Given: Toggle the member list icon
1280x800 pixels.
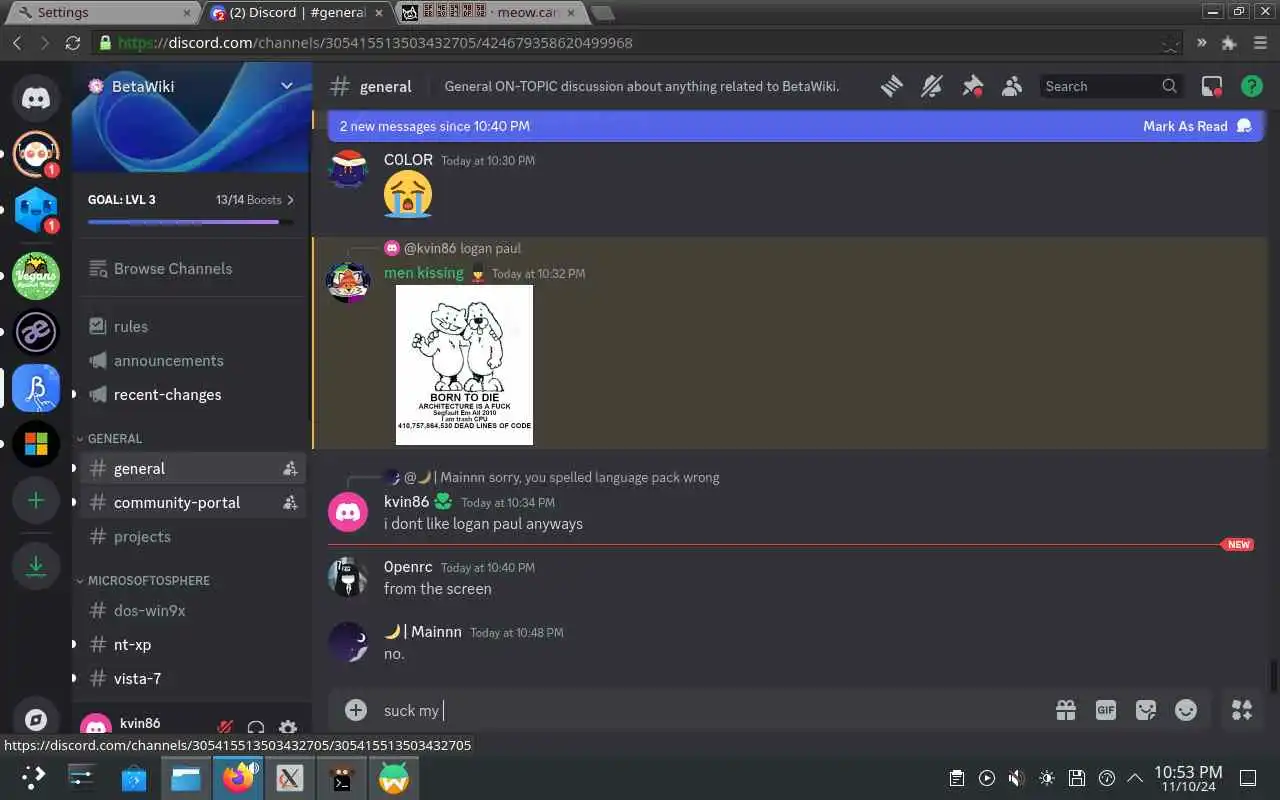Looking at the screenshot, I should tap(1012, 87).
